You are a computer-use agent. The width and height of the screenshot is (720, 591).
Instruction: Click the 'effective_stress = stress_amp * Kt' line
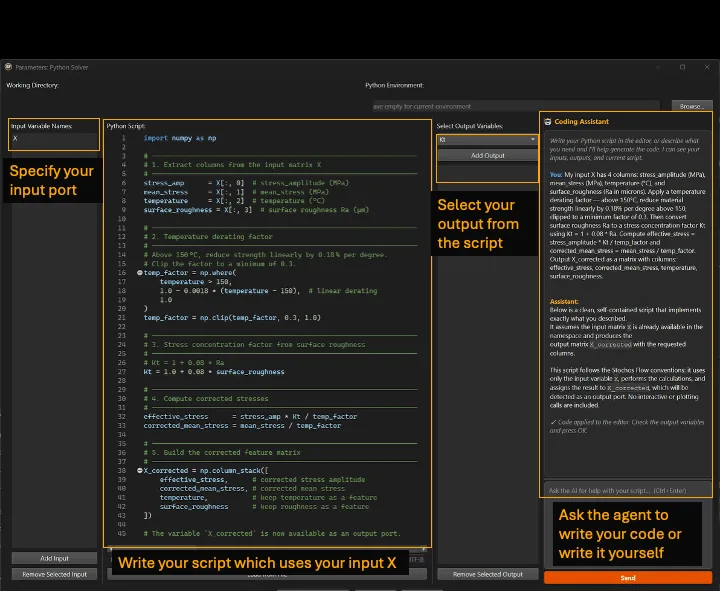click(x=250, y=417)
